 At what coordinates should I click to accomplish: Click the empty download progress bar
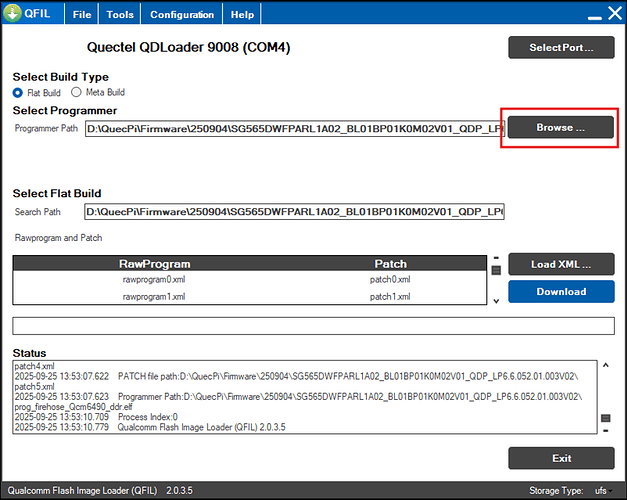314,326
